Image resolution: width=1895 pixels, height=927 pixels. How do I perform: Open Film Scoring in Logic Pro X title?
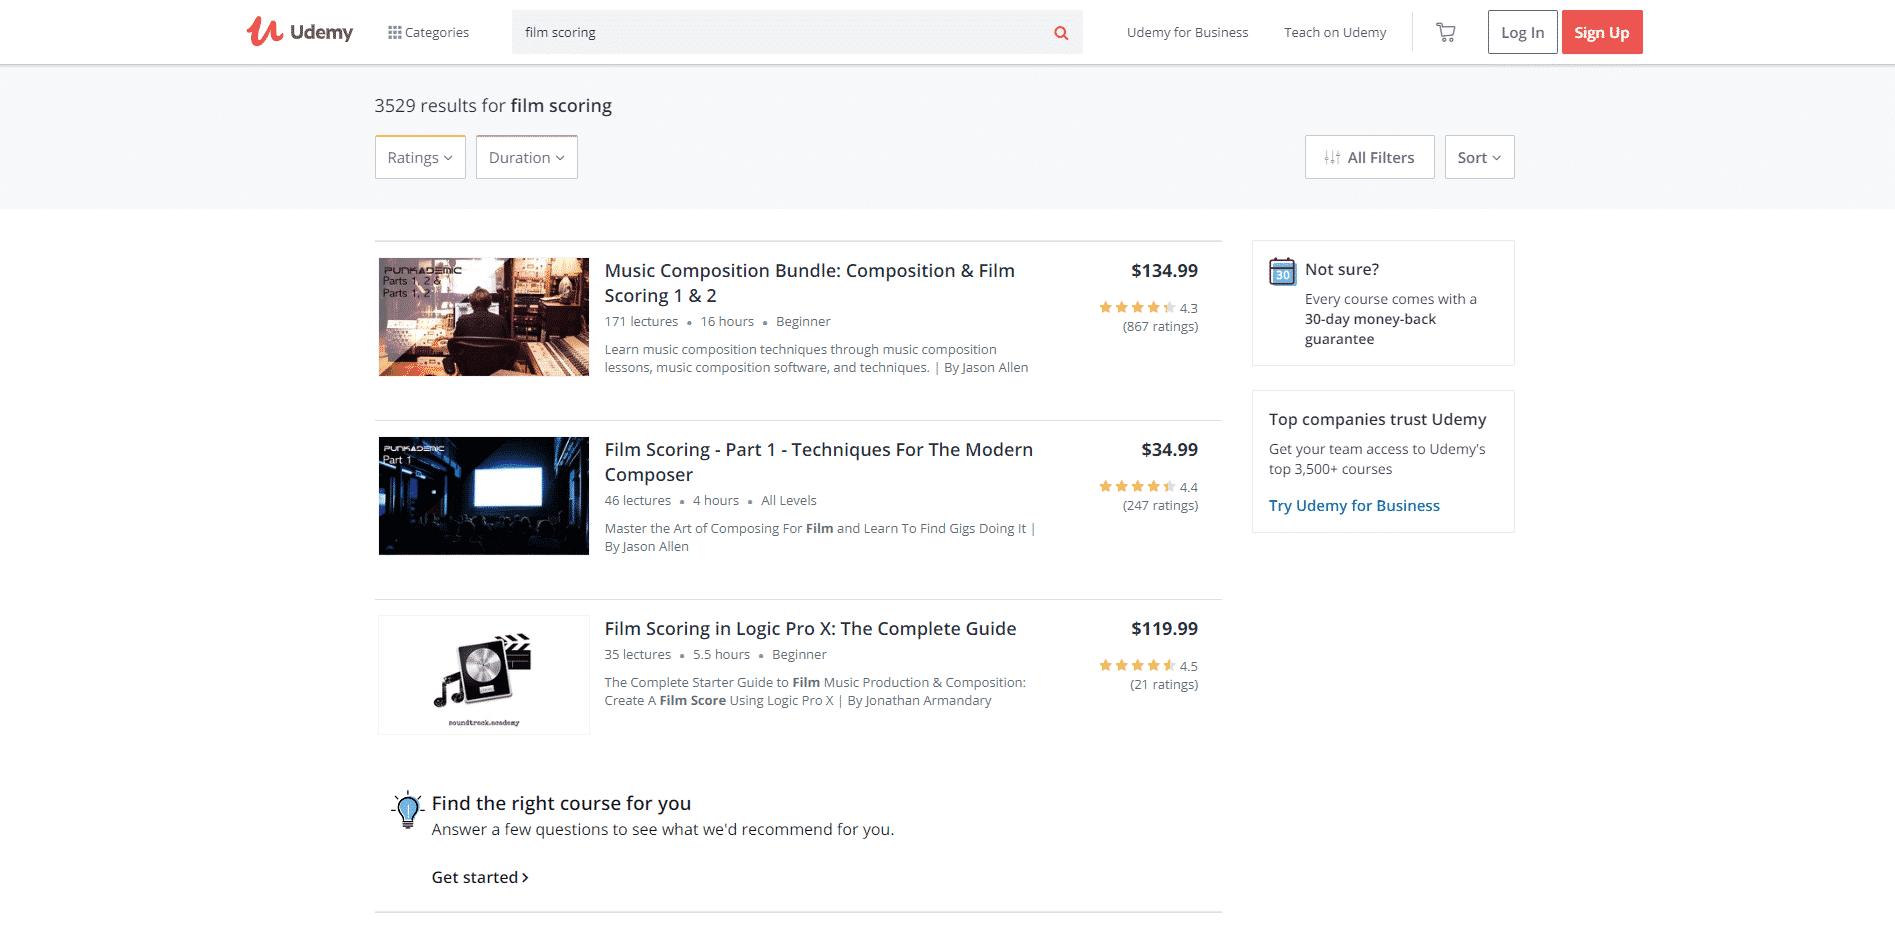(x=810, y=628)
